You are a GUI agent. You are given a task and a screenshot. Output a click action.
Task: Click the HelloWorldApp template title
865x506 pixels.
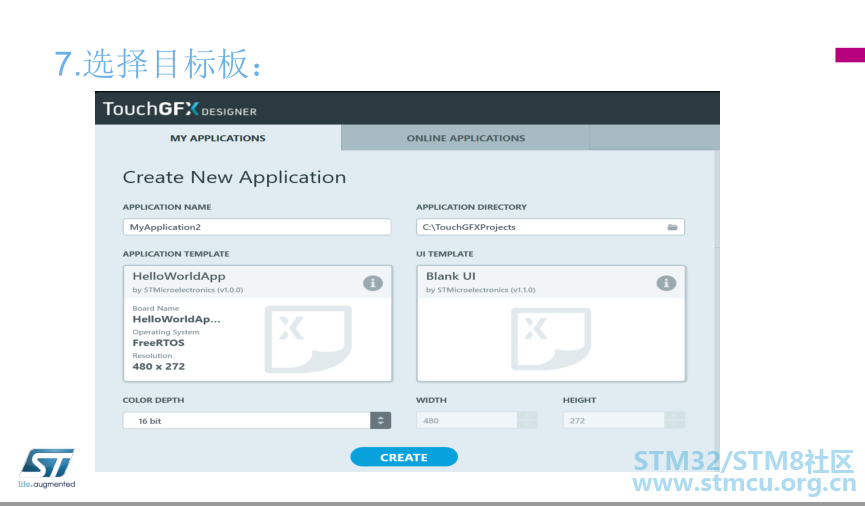(x=179, y=276)
